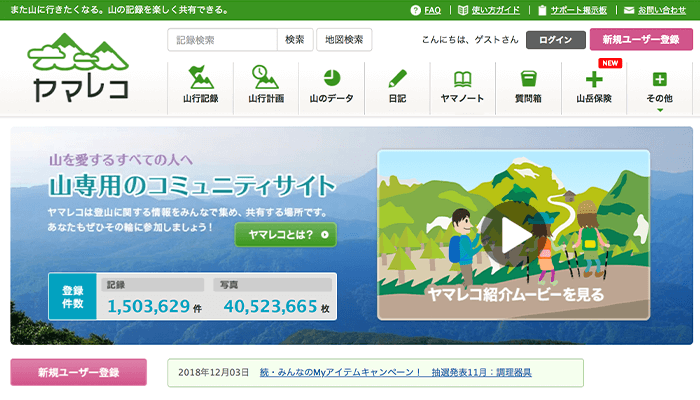Open 質問箱 box icon
Viewport: 700px width, 400px height.
pyautogui.click(x=528, y=78)
